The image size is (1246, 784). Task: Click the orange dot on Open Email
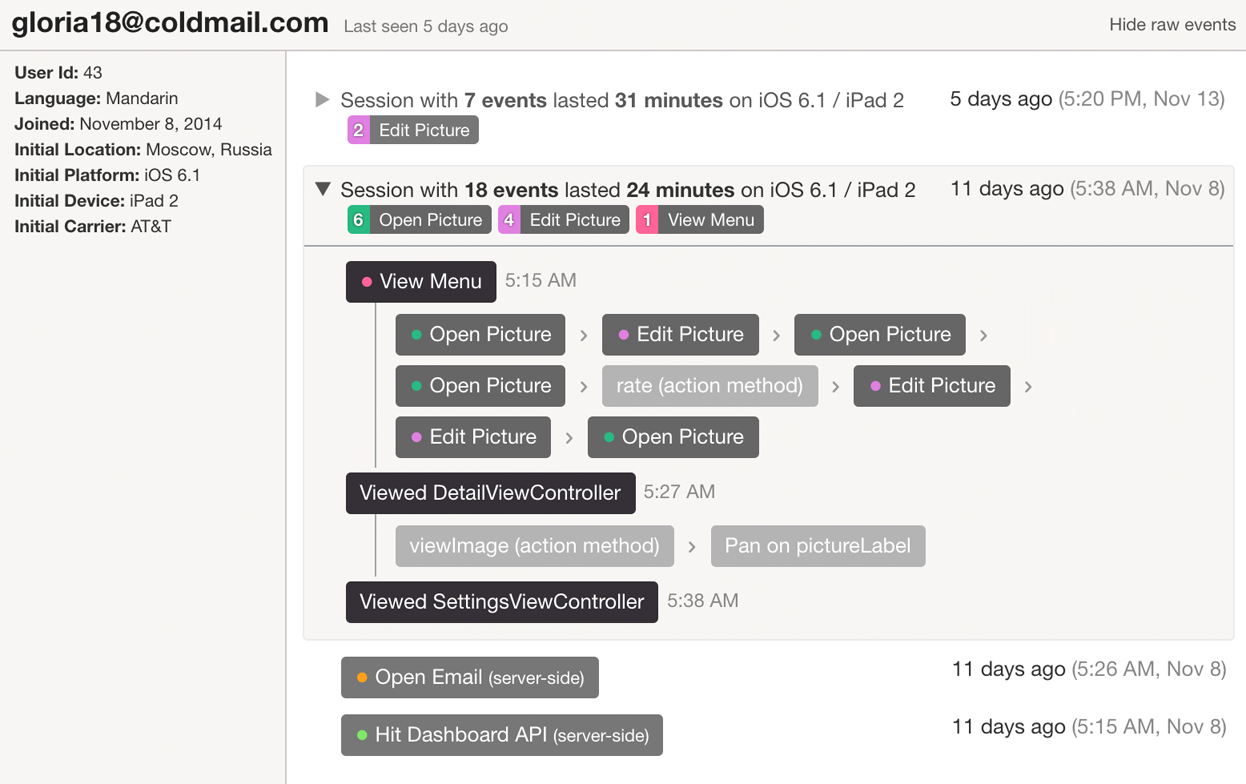pyautogui.click(x=362, y=678)
